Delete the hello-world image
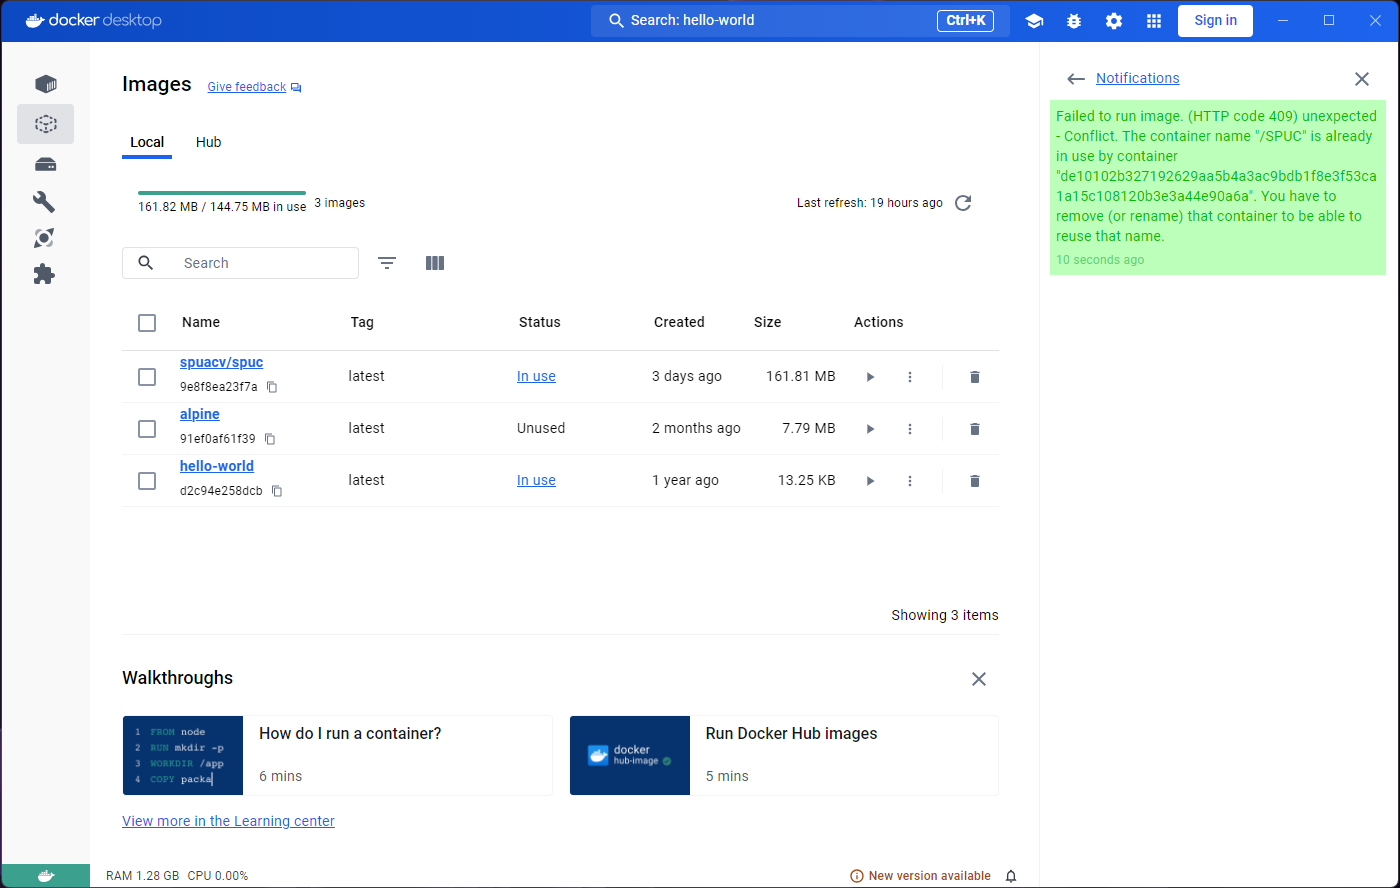The width and height of the screenshot is (1400, 888). pyautogui.click(x=975, y=481)
